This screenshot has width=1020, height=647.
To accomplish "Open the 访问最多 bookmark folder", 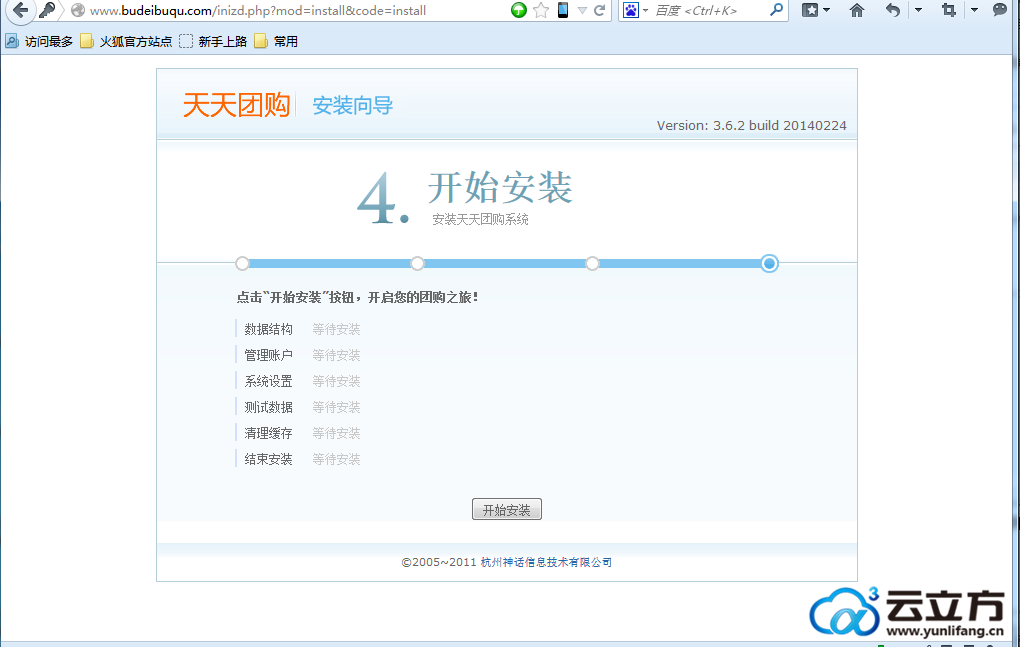I will (39, 42).
